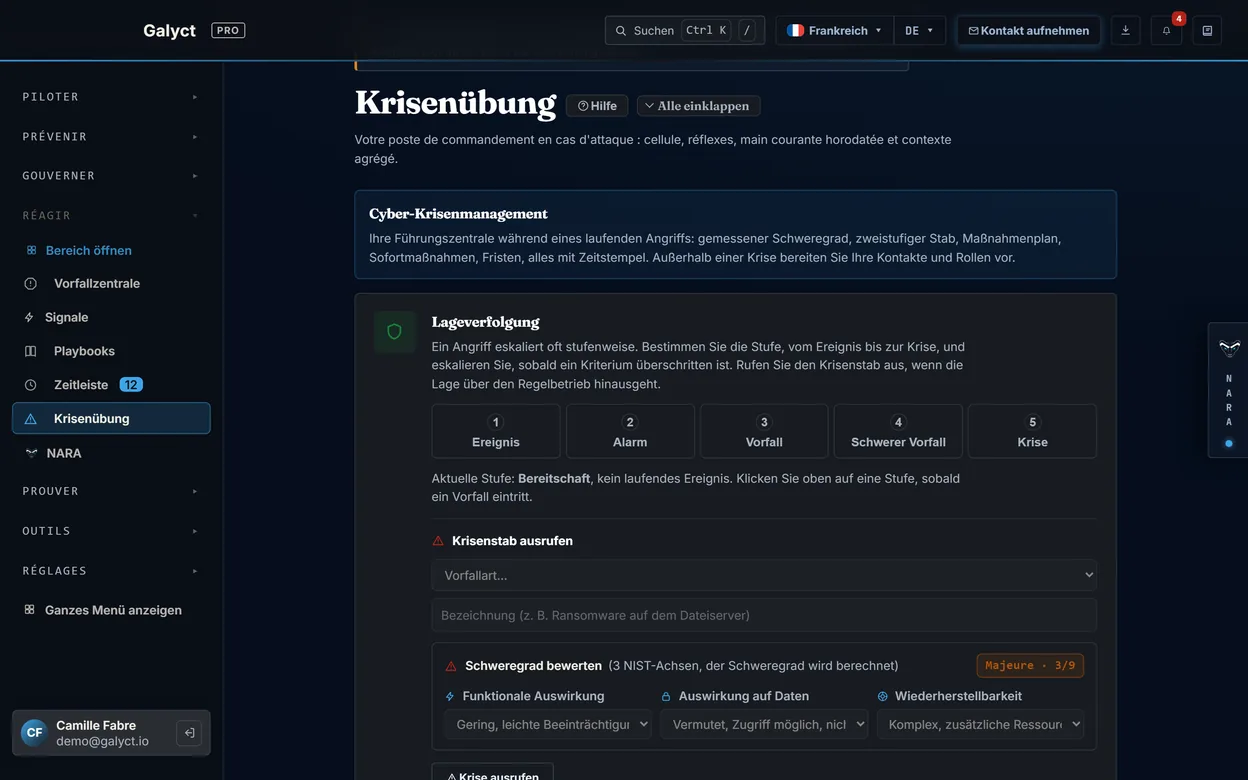The width and height of the screenshot is (1248, 780).
Task: Open Vorfallzentrale in the sidebar
Action: [111, 284]
